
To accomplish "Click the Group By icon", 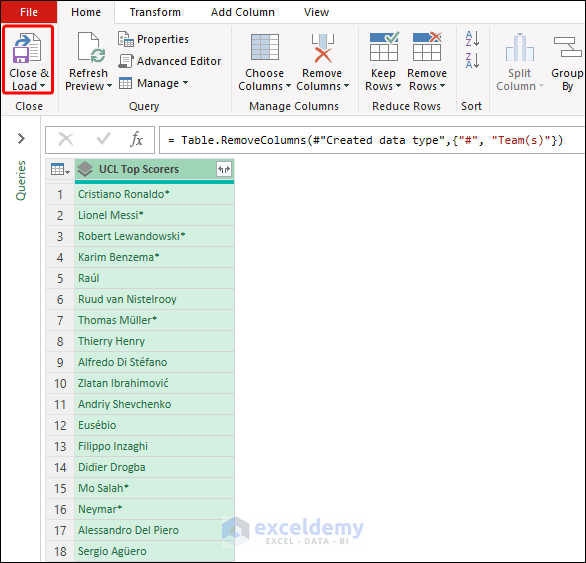I will tap(567, 47).
